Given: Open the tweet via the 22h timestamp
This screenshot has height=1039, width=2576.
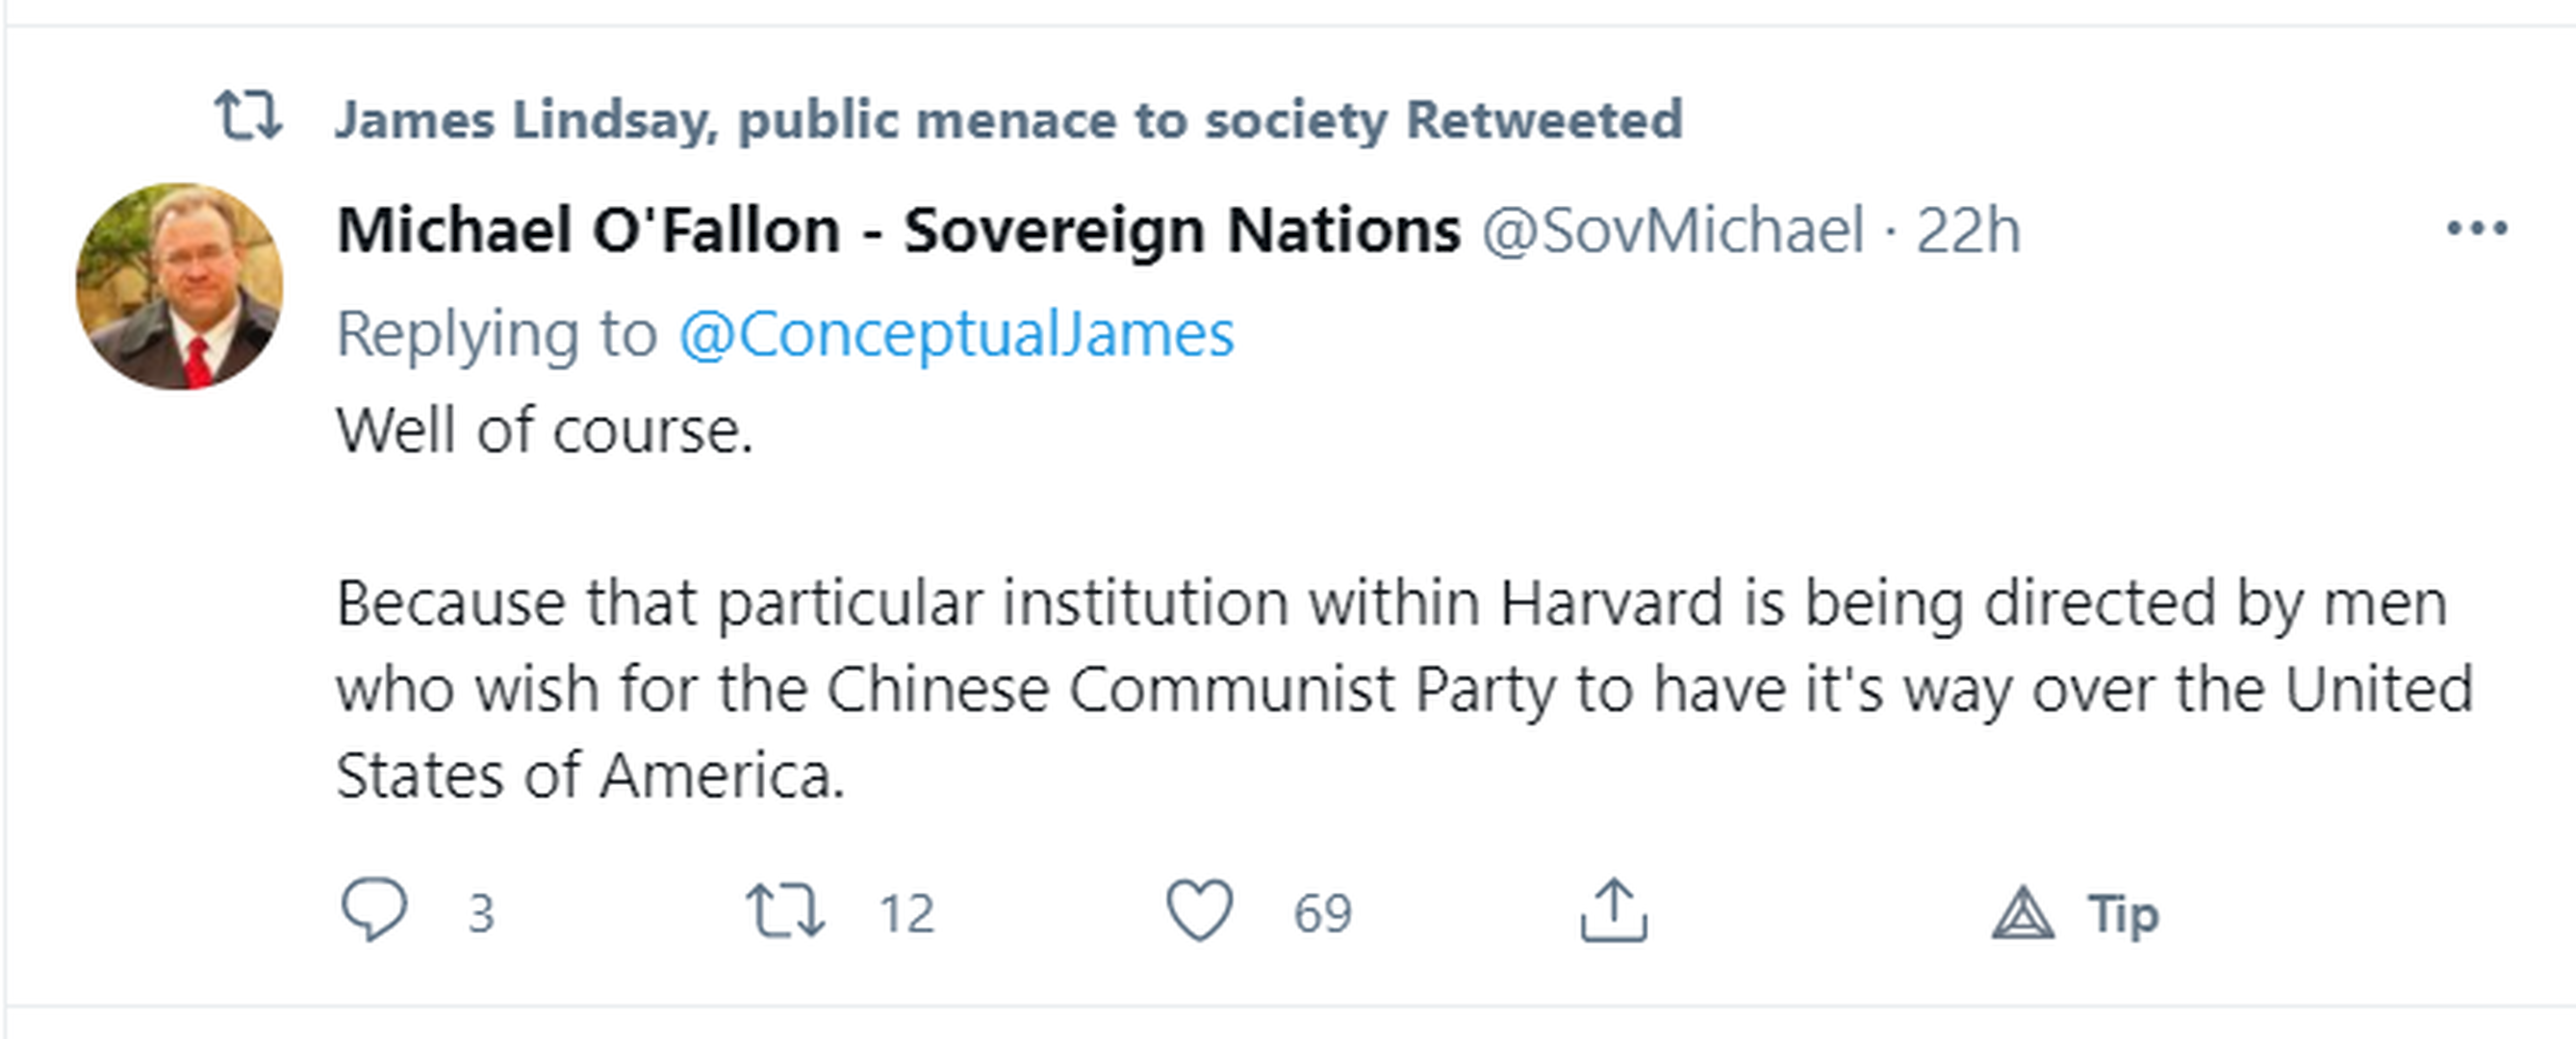Looking at the screenshot, I should 1967,230.
